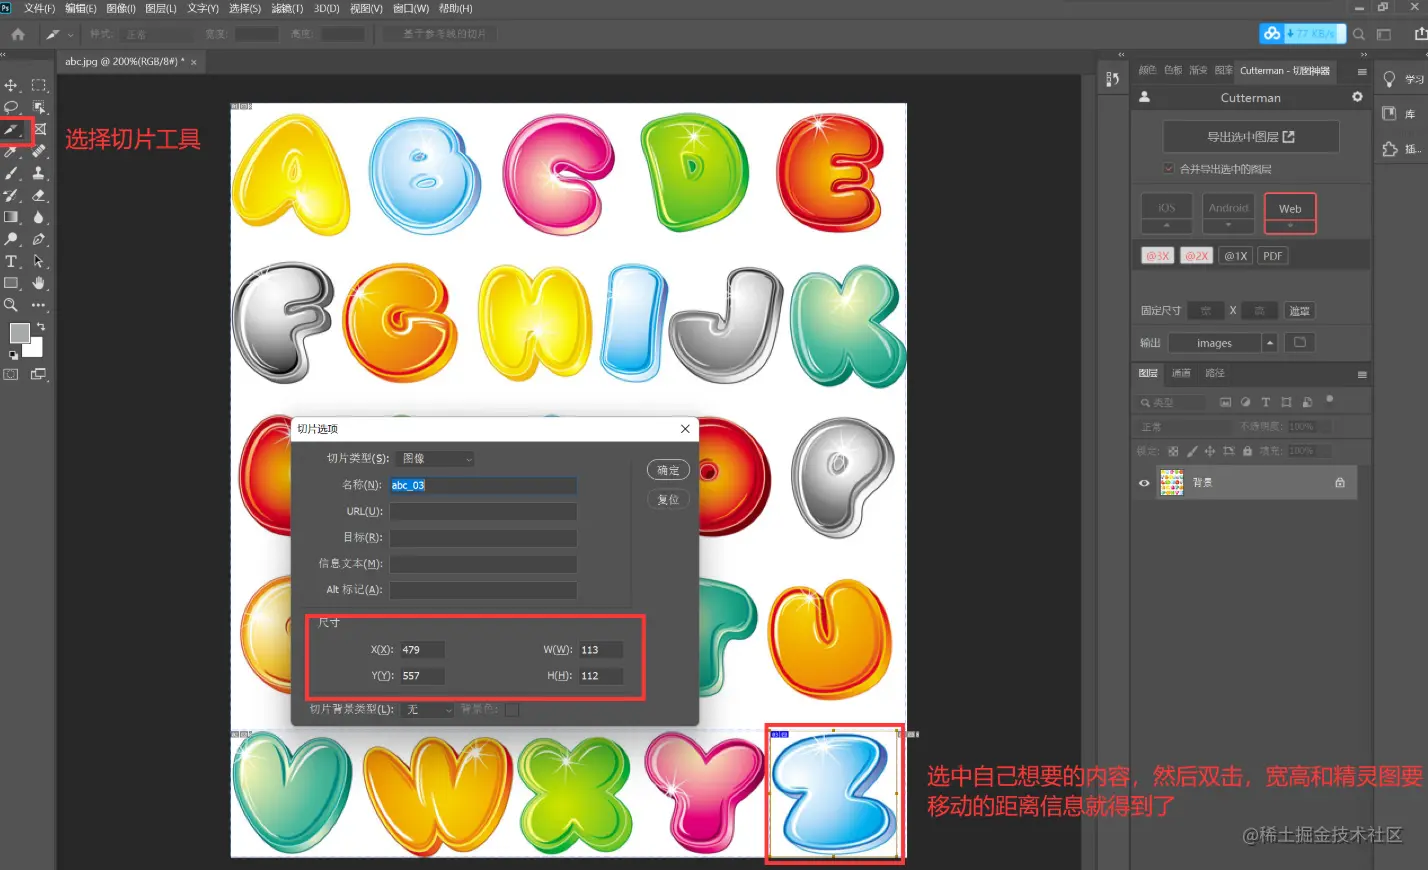Hide the 背景 layer with the eye icon
This screenshot has height=870, width=1428.
click(1144, 483)
